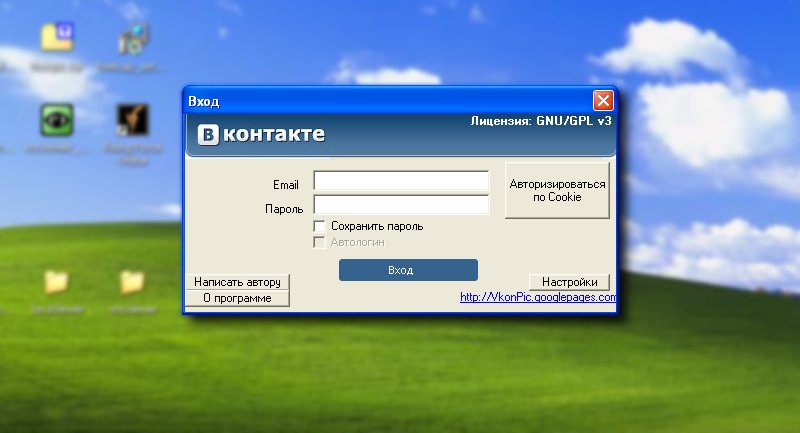Toggle the disabled Автологин checkbox
The width and height of the screenshot is (800, 433).
319,242
